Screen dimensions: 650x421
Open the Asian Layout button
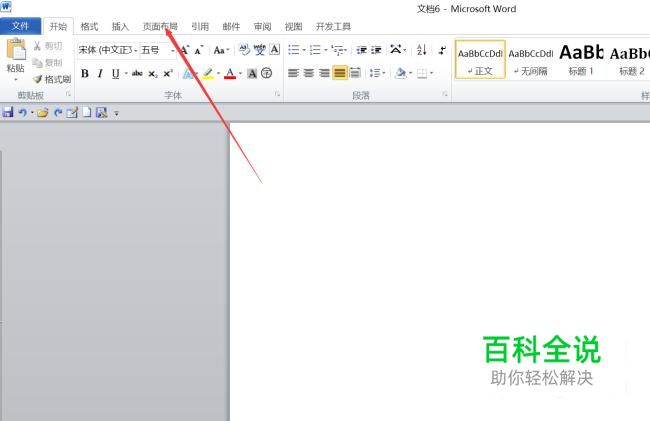[x=397, y=50]
